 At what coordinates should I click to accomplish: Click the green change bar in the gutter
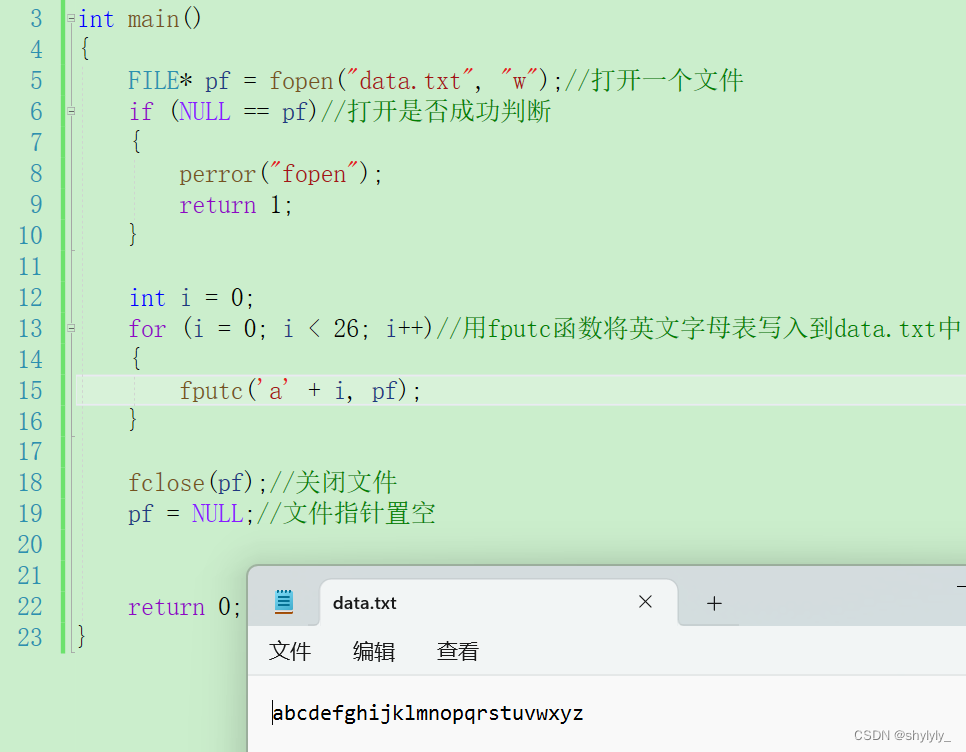click(62, 300)
